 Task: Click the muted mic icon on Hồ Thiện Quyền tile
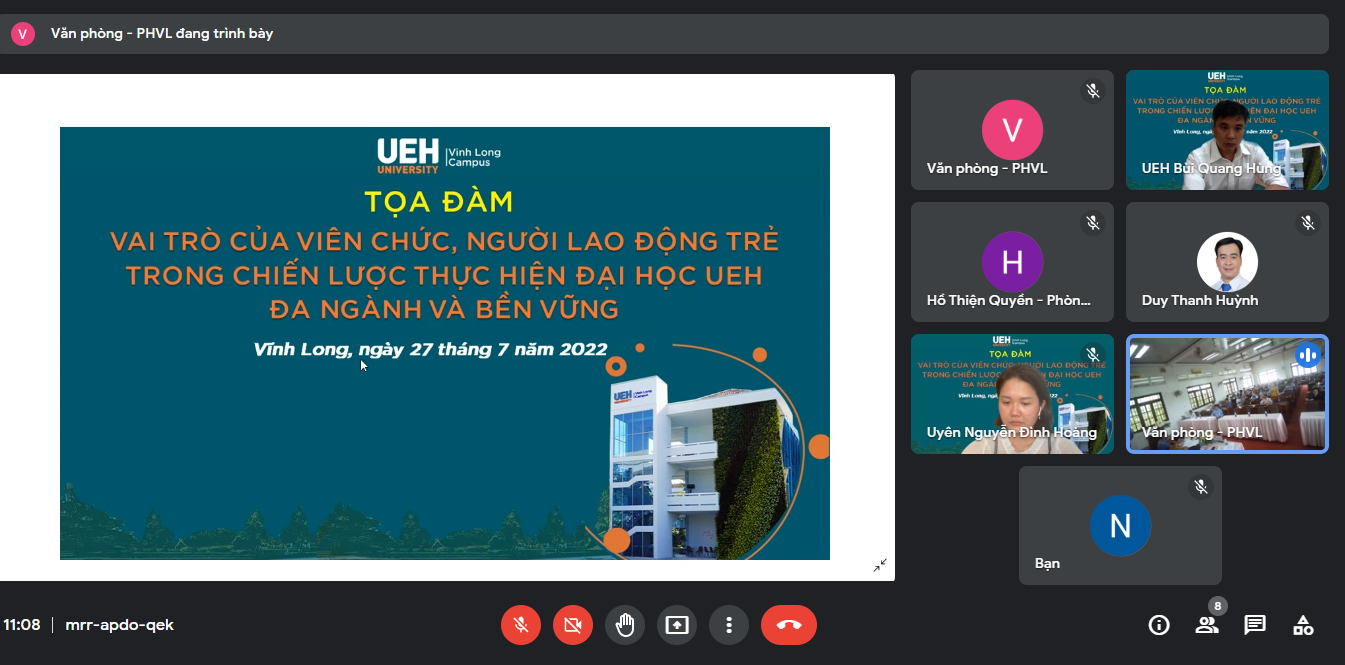pyautogui.click(x=1093, y=223)
